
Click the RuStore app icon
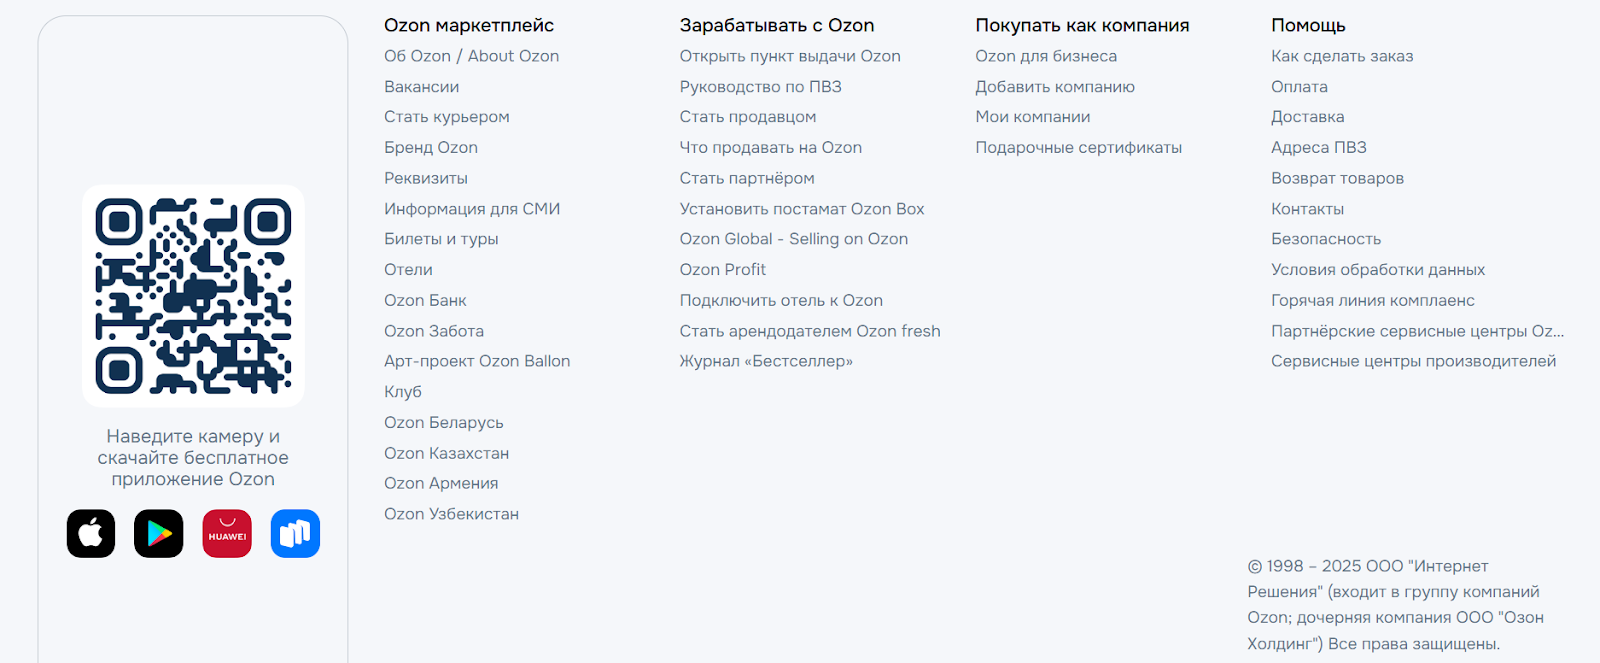point(294,533)
